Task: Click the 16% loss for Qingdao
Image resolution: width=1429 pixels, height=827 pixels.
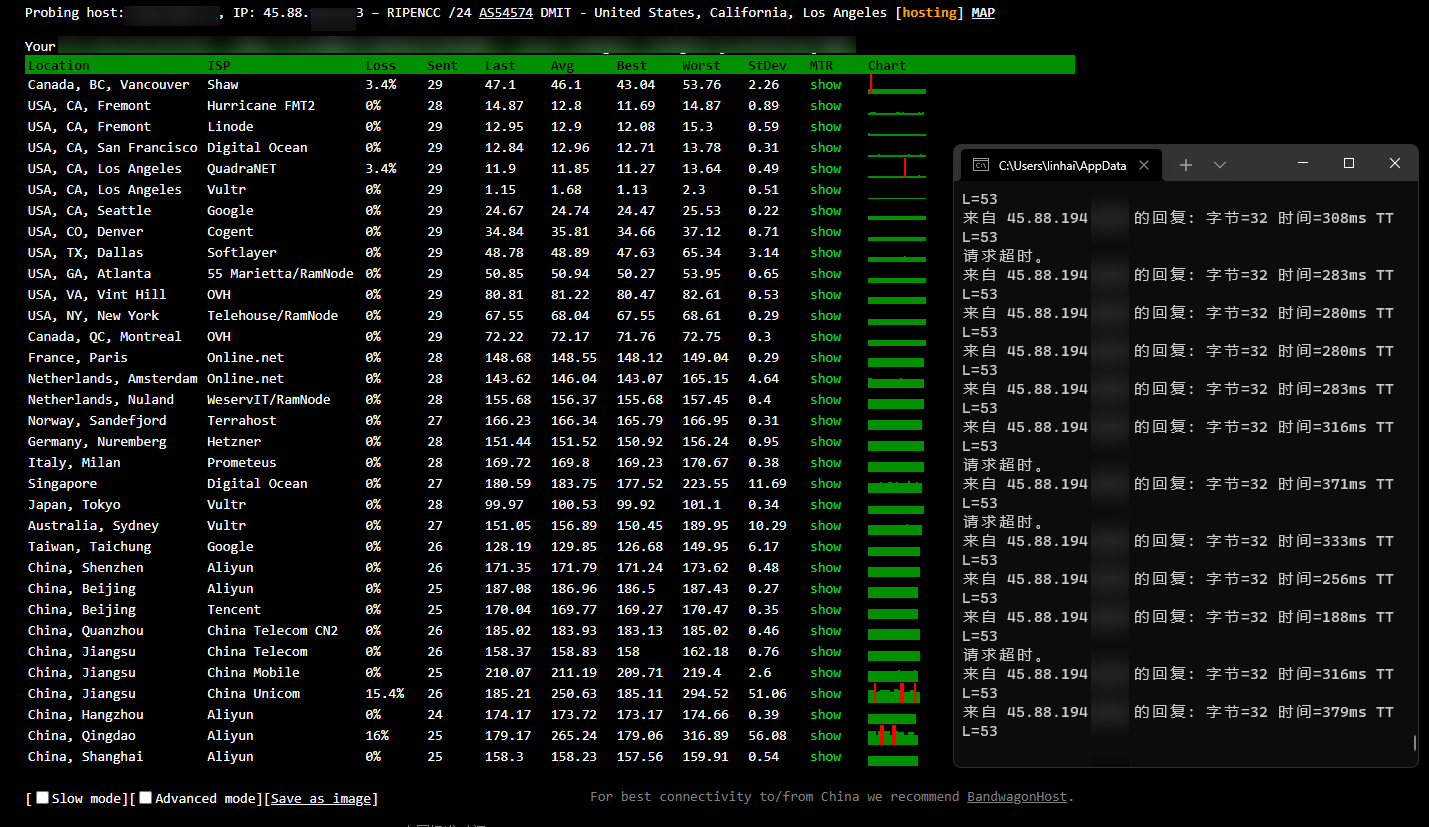Action: (x=377, y=736)
